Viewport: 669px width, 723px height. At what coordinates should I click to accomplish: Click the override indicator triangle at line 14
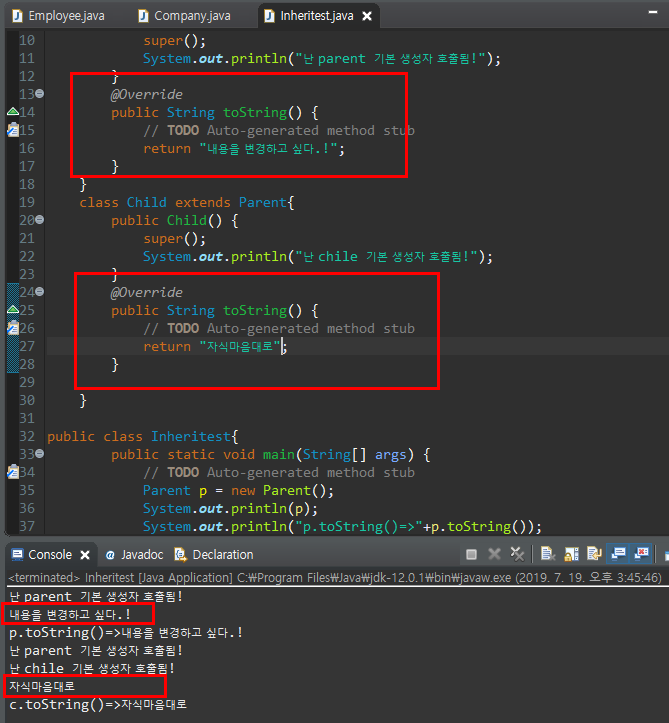click(x=13, y=111)
